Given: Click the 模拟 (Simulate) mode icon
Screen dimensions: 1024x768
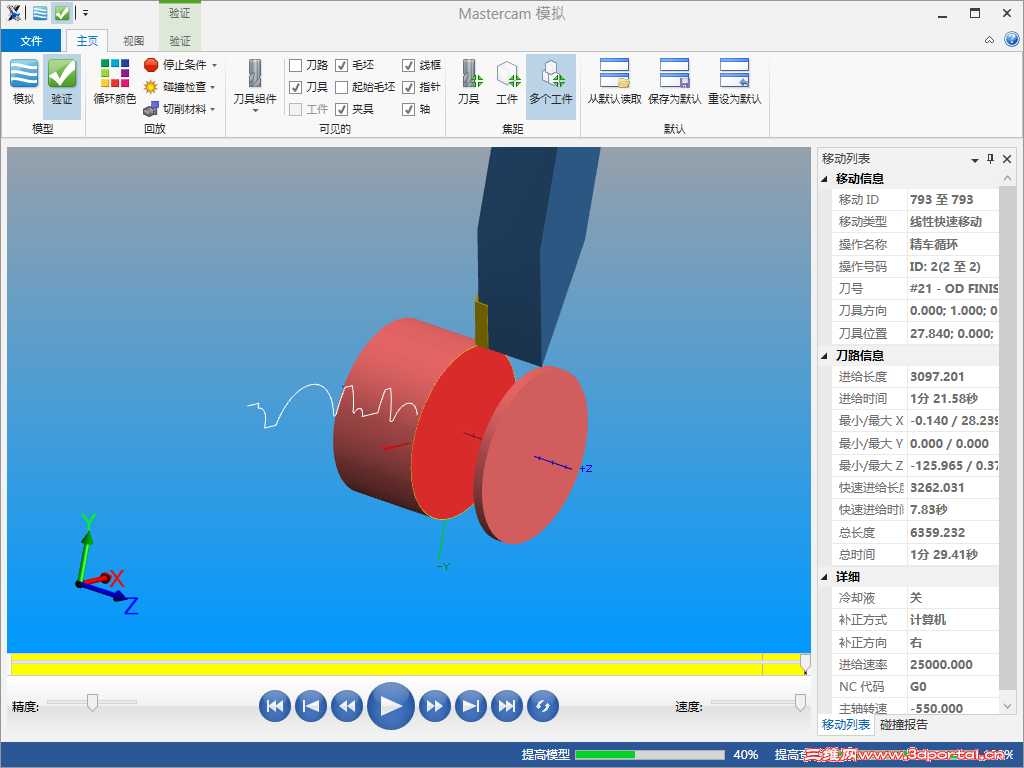Looking at the screenshot, I should pyautogui.click(x=24, y=73).
